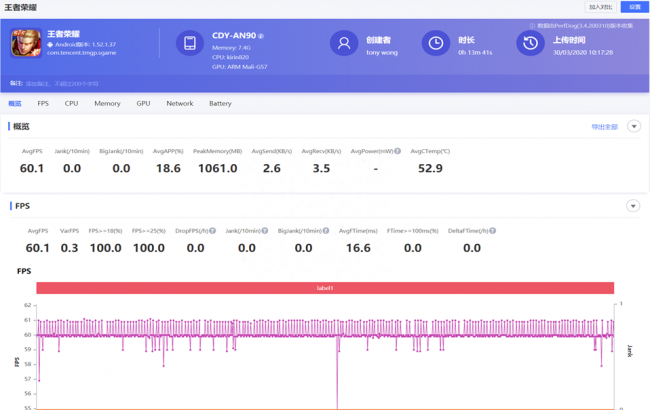Click the AvgSend value 2.6

click(272, 168)
